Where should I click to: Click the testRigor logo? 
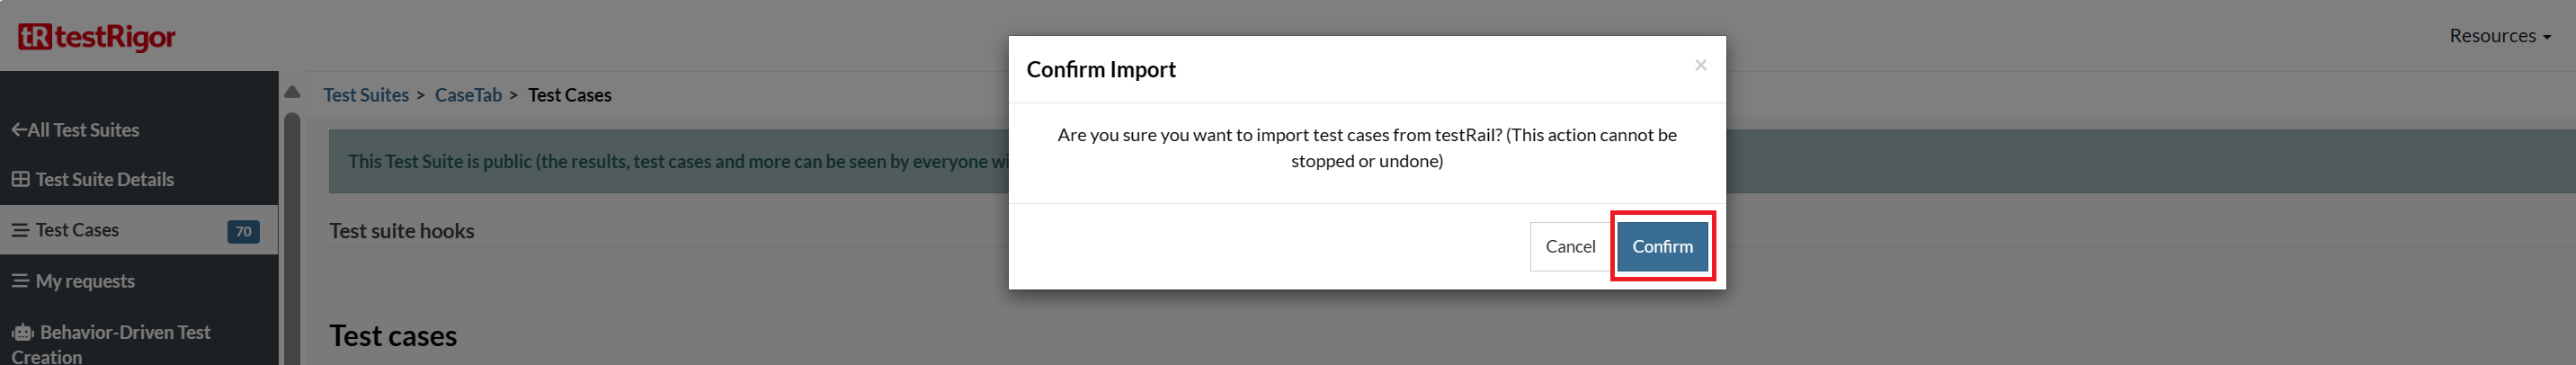click(x=96, y=37)
